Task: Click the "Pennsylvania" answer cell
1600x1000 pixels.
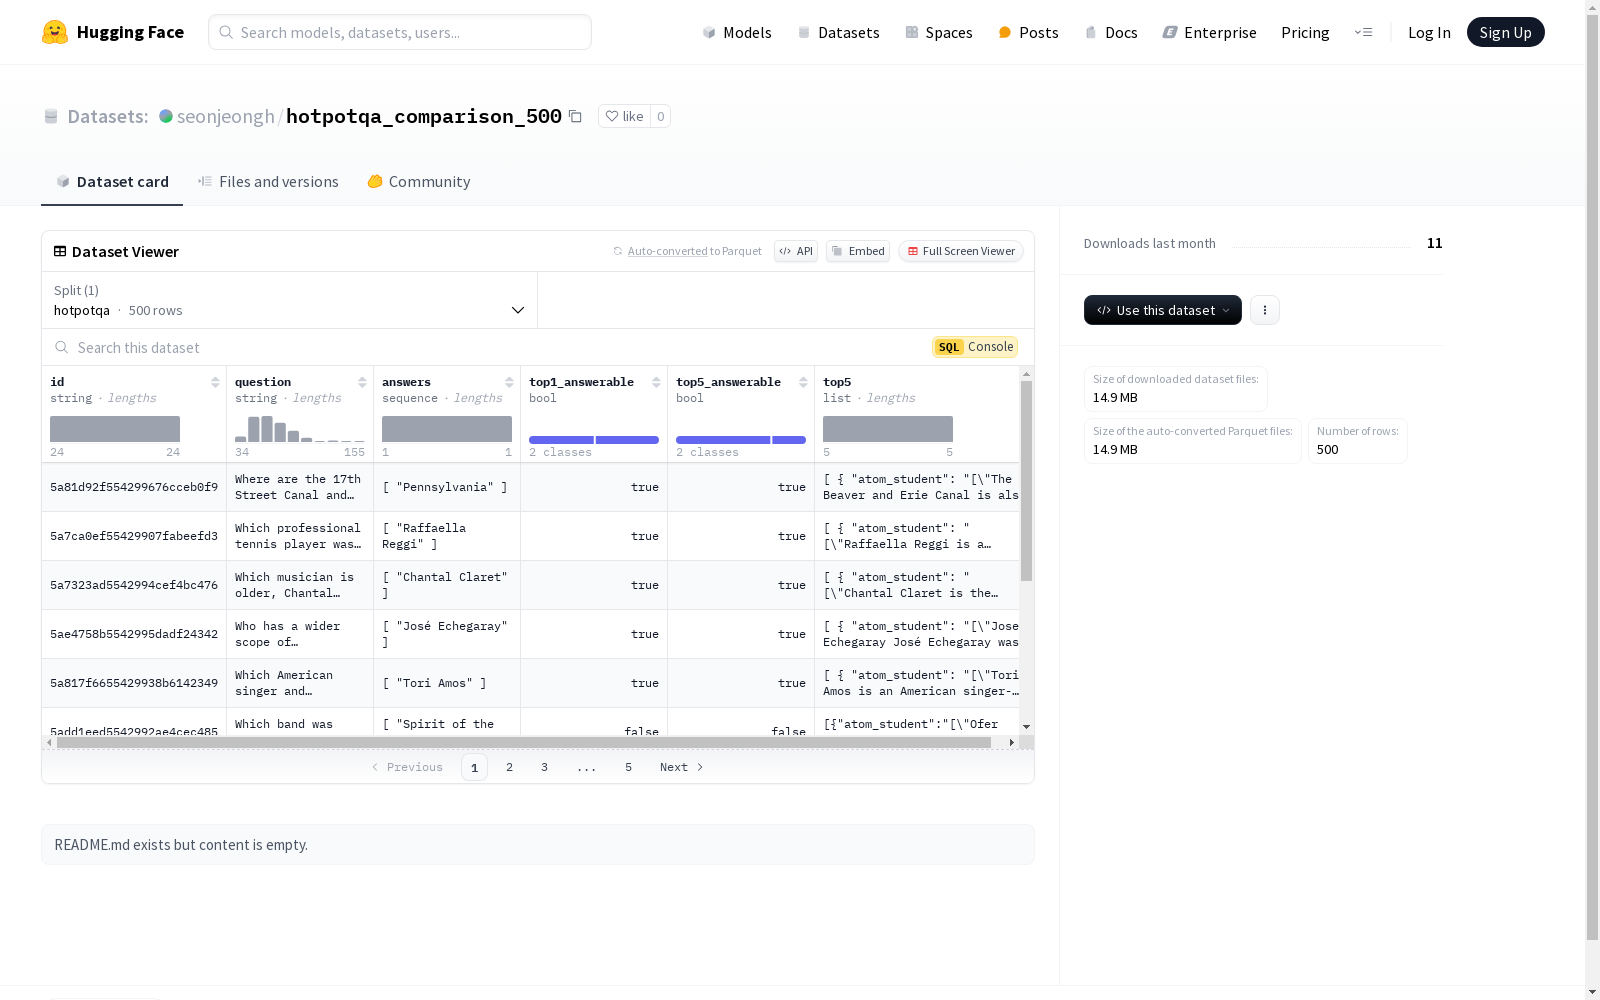Action: [447, 487]
